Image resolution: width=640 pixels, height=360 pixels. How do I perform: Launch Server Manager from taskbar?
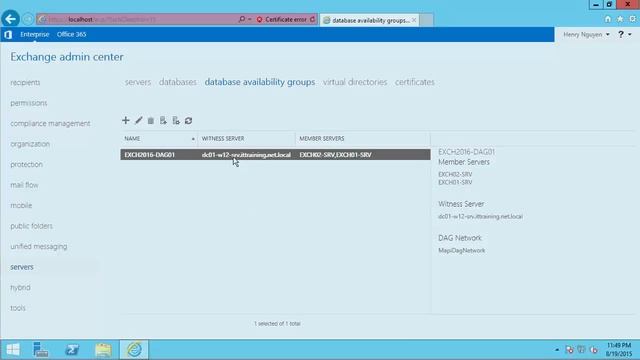[40, 349]
